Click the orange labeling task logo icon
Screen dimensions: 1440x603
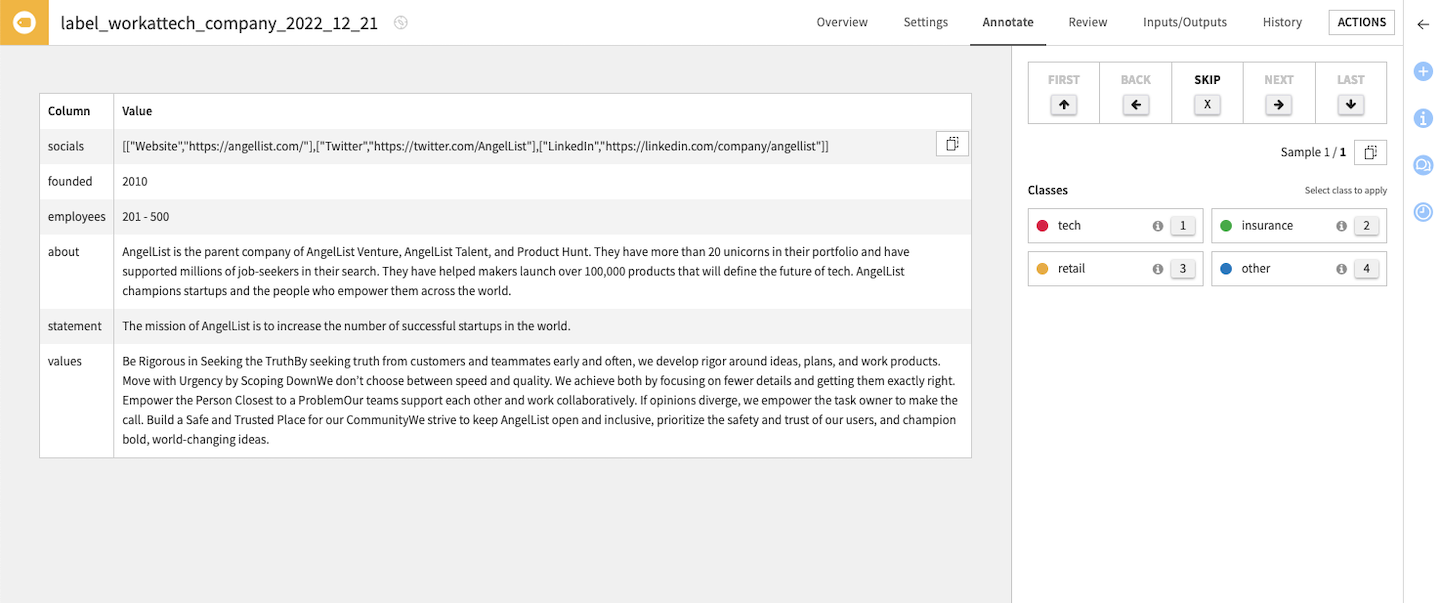tap(24, 23)
